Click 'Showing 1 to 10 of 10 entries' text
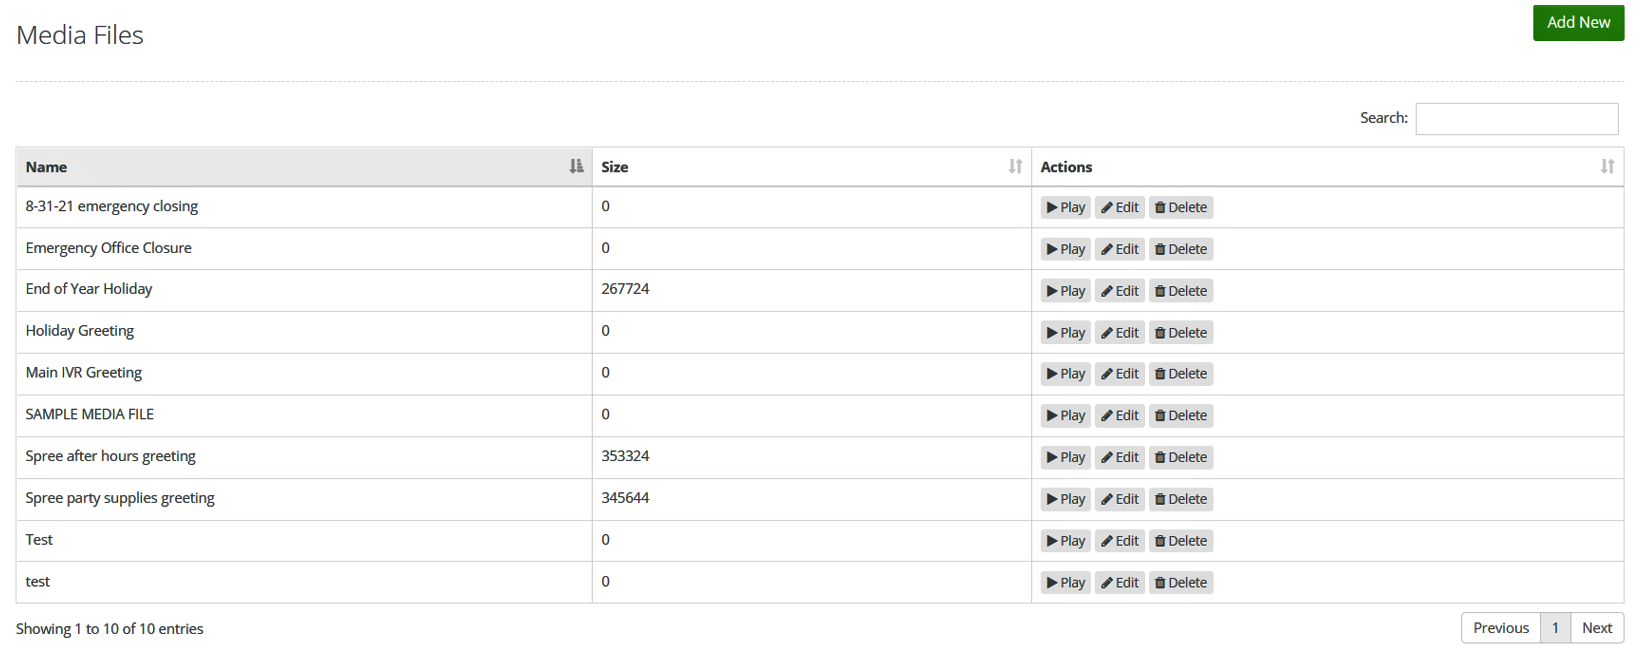1640x655 pixels. coord(110,629)
